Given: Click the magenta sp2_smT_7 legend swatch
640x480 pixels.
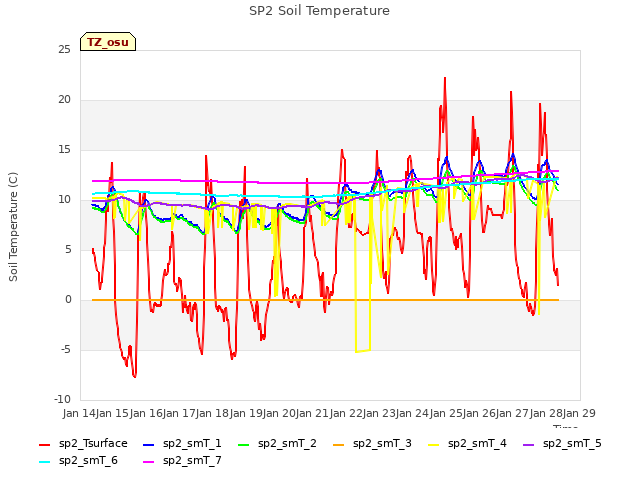Looking at the screenshot, I should tap(149, 462).
